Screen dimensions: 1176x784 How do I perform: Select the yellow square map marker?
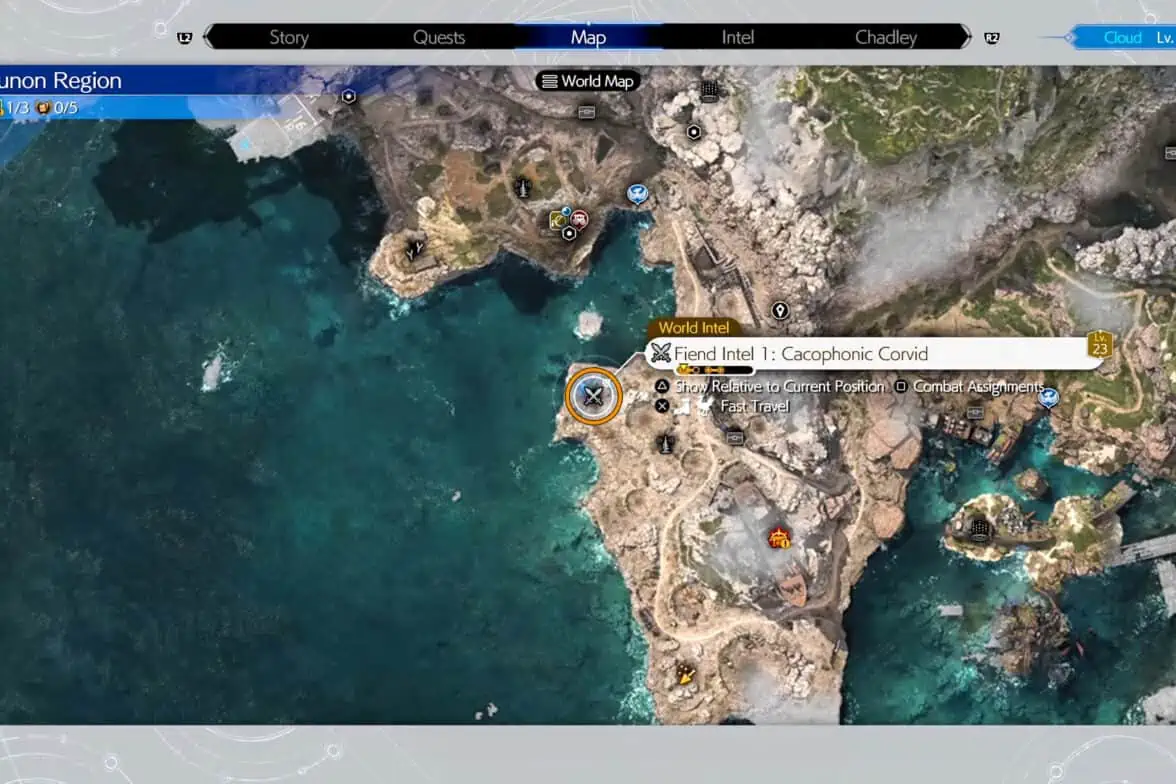558,221
